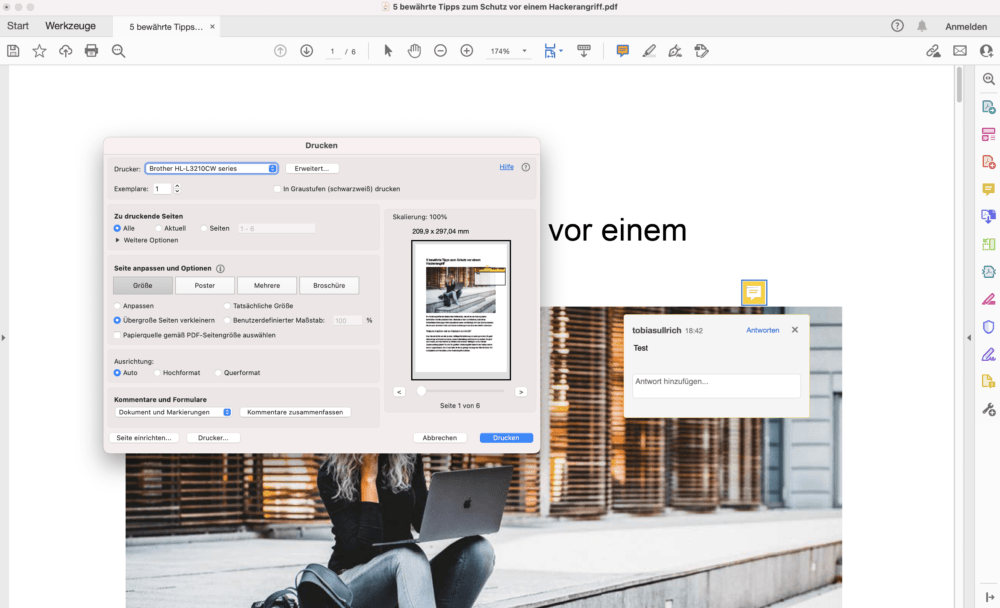Click the Hilfe link
Image resolution: width=1000 pixels, height=608 pixels.
(506, 167)
